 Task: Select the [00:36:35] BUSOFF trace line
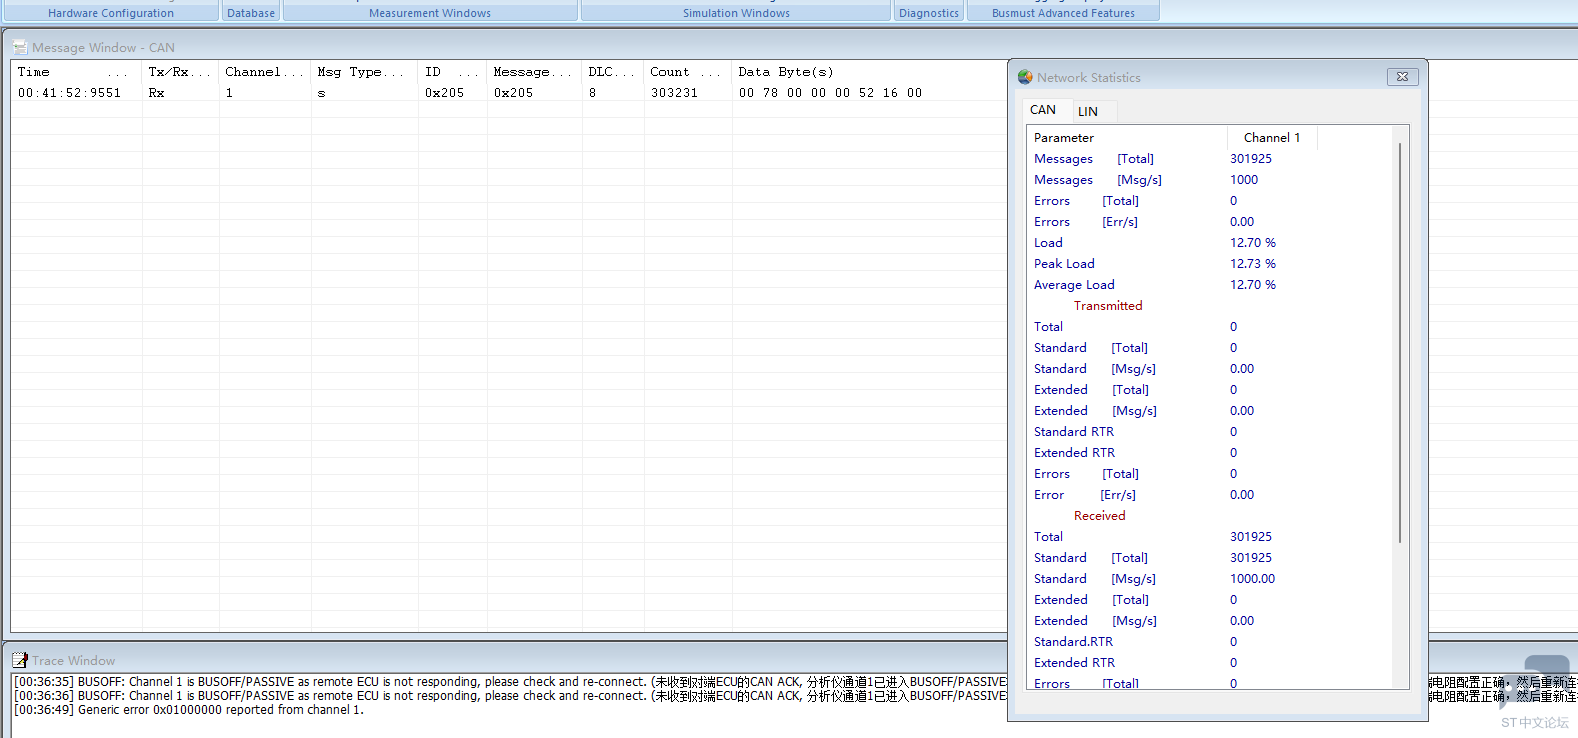tap(510, 682)
